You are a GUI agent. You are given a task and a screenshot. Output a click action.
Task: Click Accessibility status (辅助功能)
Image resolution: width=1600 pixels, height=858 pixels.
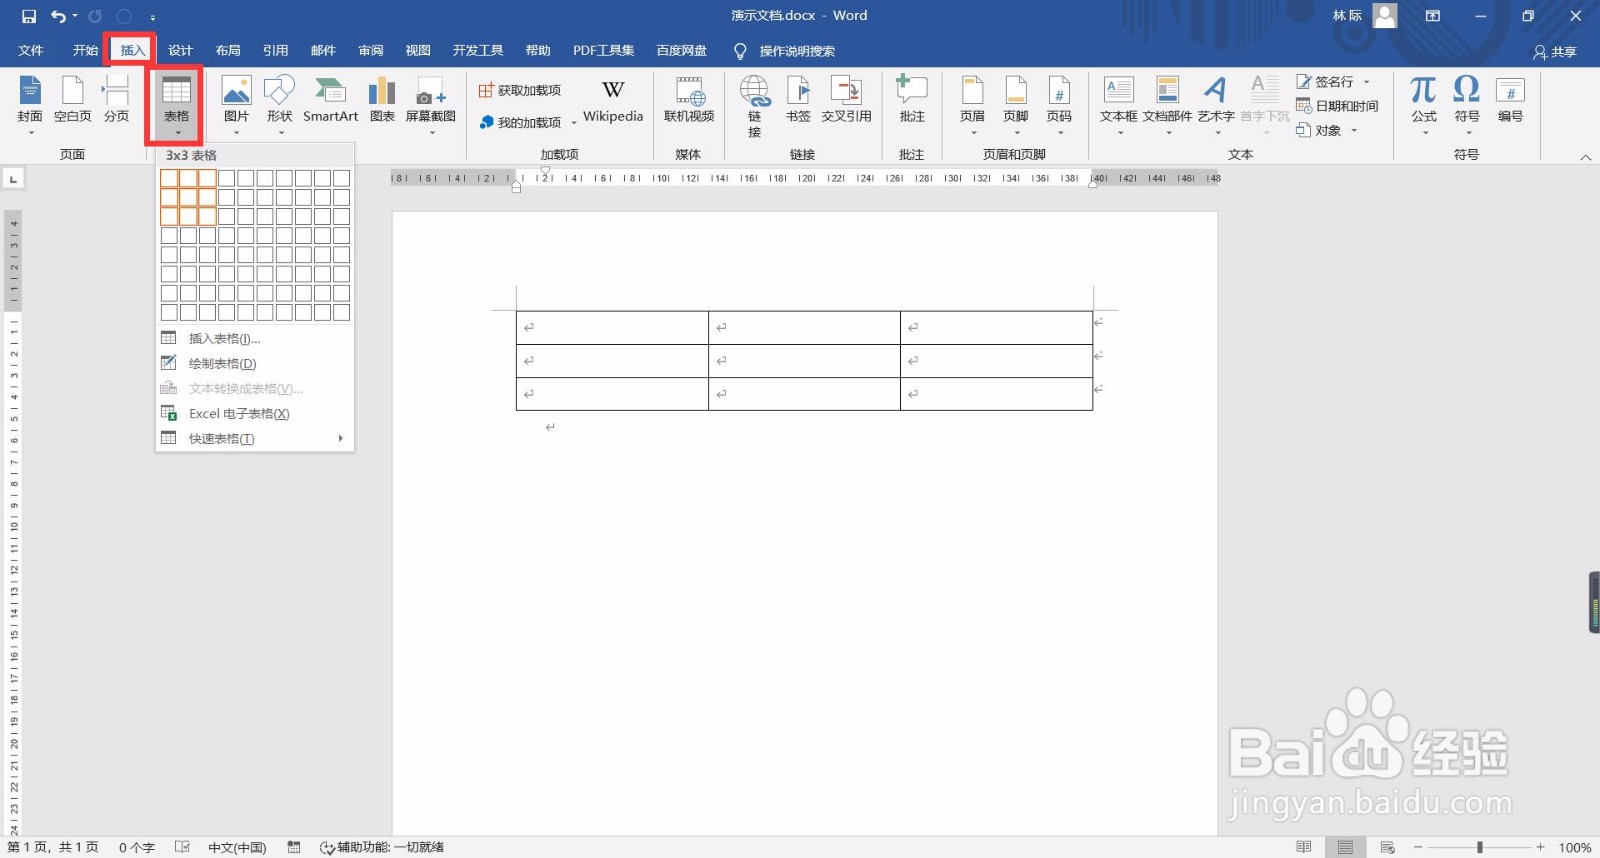[381, 848]
